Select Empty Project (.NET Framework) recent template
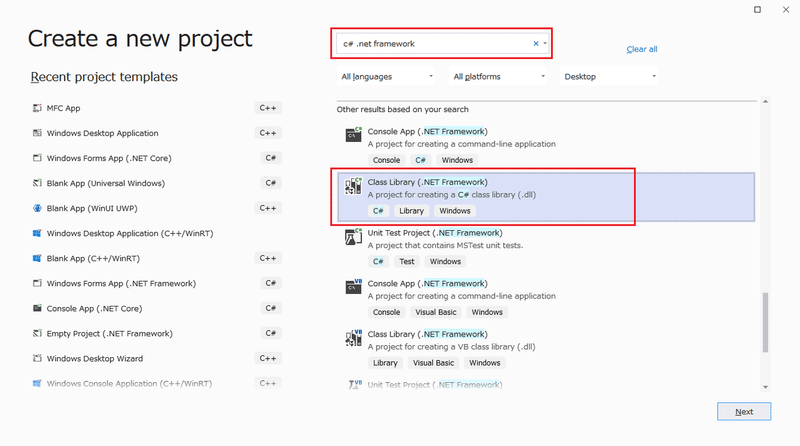Screen dimensions: 800x446 [109, 333]
